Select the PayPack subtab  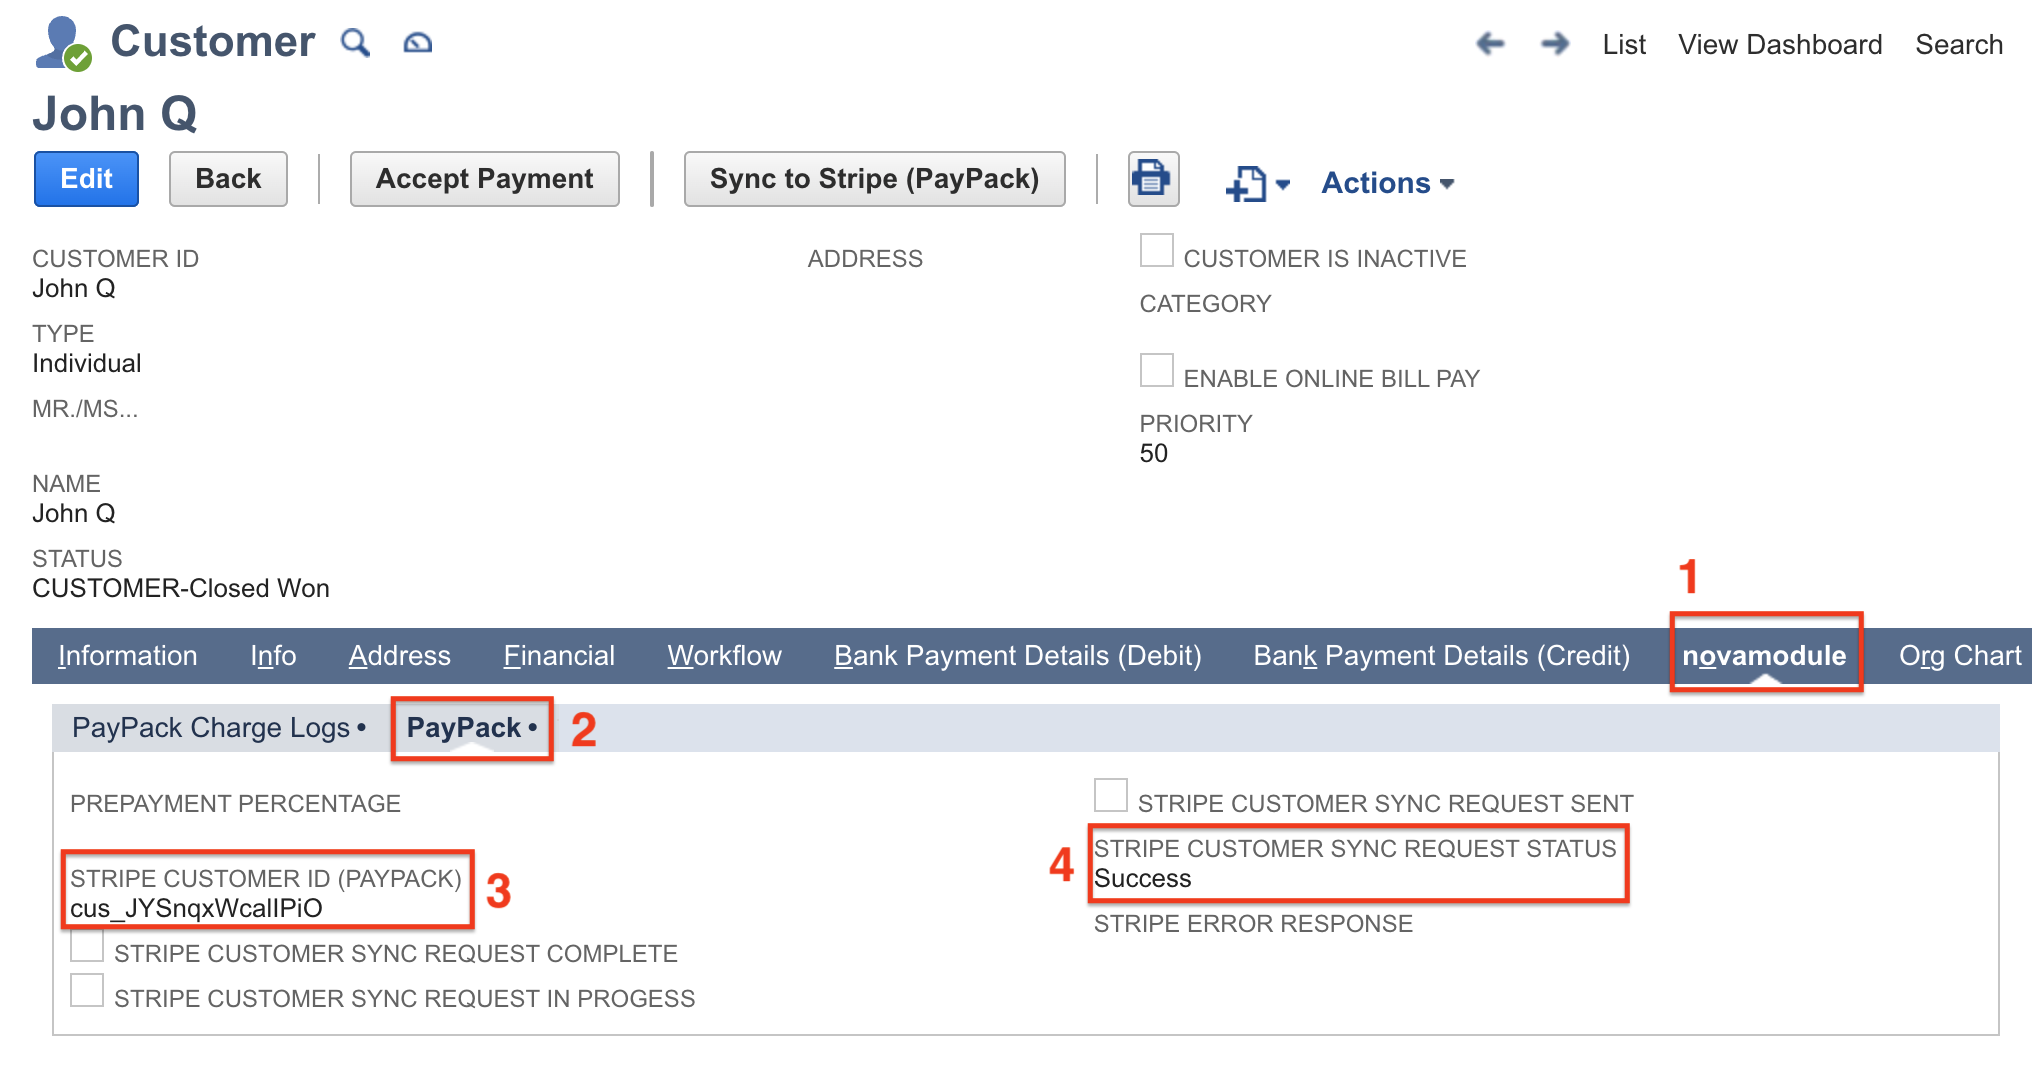[x=472, y=728]
